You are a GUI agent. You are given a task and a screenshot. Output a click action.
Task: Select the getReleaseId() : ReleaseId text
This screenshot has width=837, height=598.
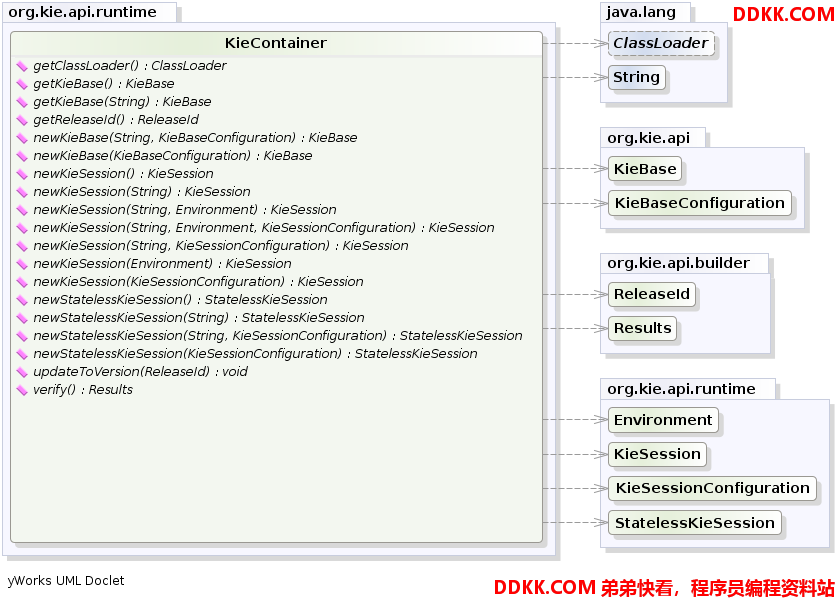pos(116,120)
